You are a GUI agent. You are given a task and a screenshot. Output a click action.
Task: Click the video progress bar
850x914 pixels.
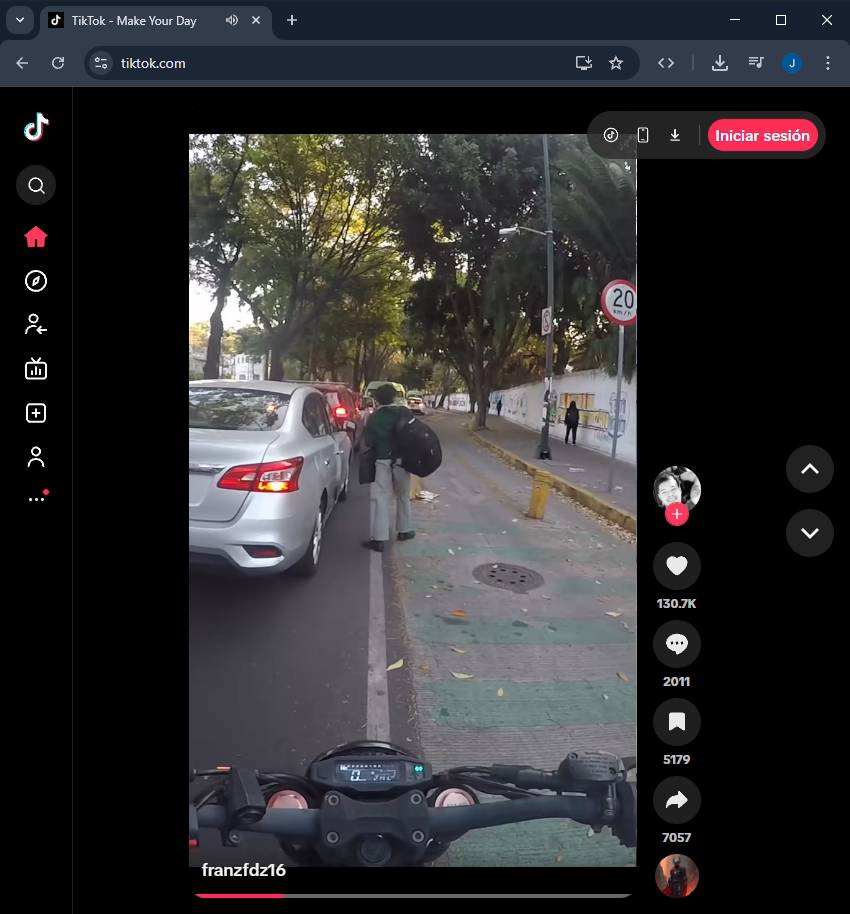pyautogui.click(x=412, y=895)
